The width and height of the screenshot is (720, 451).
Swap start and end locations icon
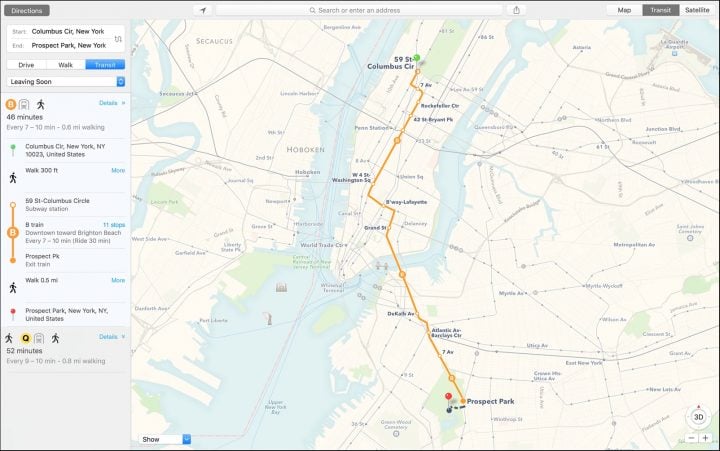[118, 39]
